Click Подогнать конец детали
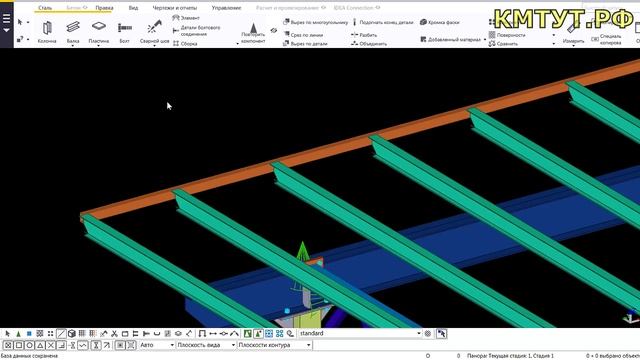 click(x=383, y=22)
